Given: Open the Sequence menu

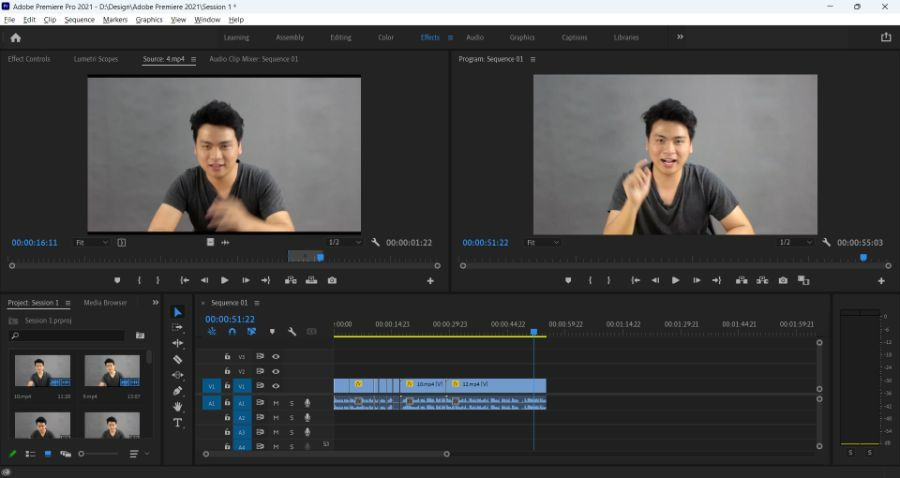Looking at the screenshot, I should (x=79, y=20).
